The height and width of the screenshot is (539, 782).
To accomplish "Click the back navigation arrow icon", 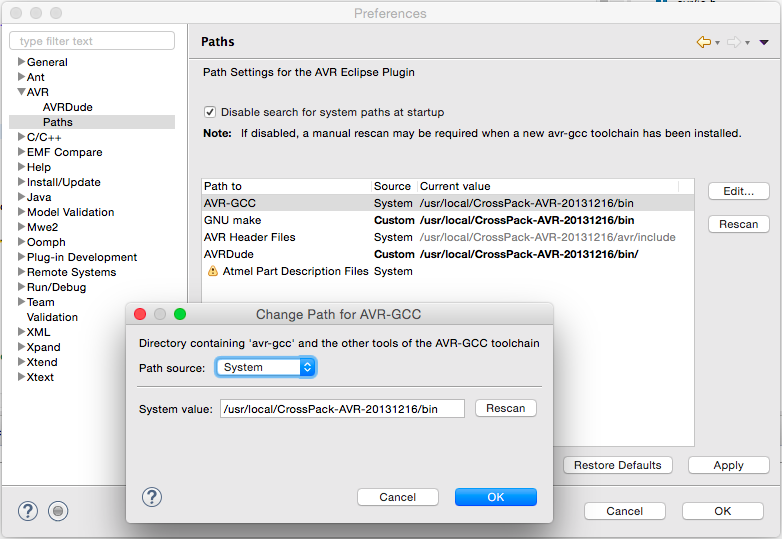I will pos(704,42).
